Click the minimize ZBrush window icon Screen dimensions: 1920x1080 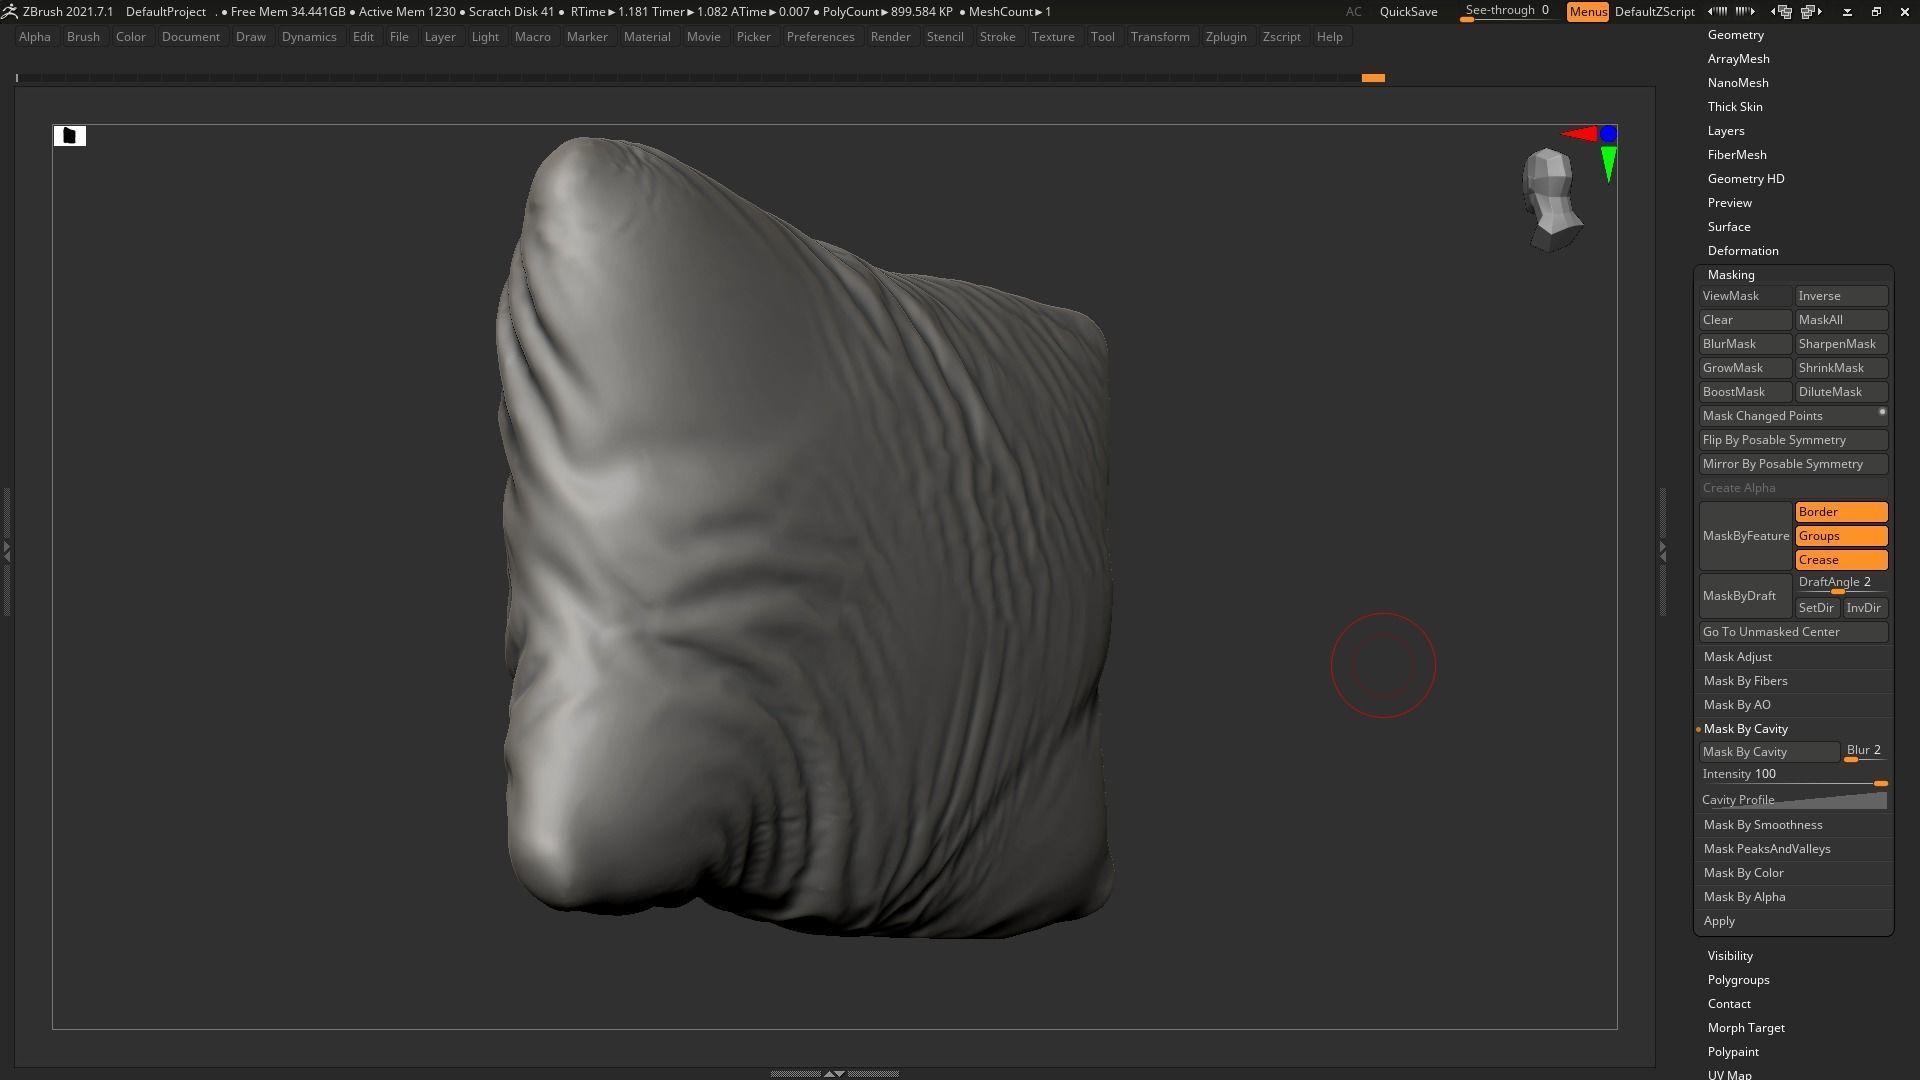(1847, 12)
